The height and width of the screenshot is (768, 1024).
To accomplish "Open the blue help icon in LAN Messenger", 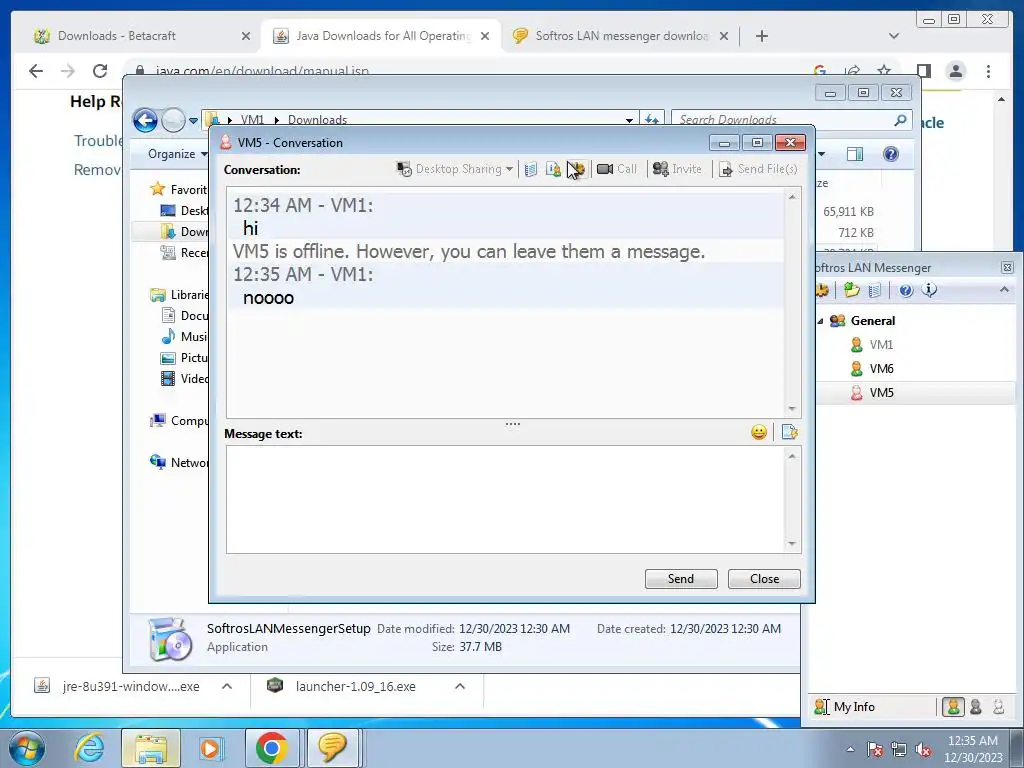I will pos(905,290).
